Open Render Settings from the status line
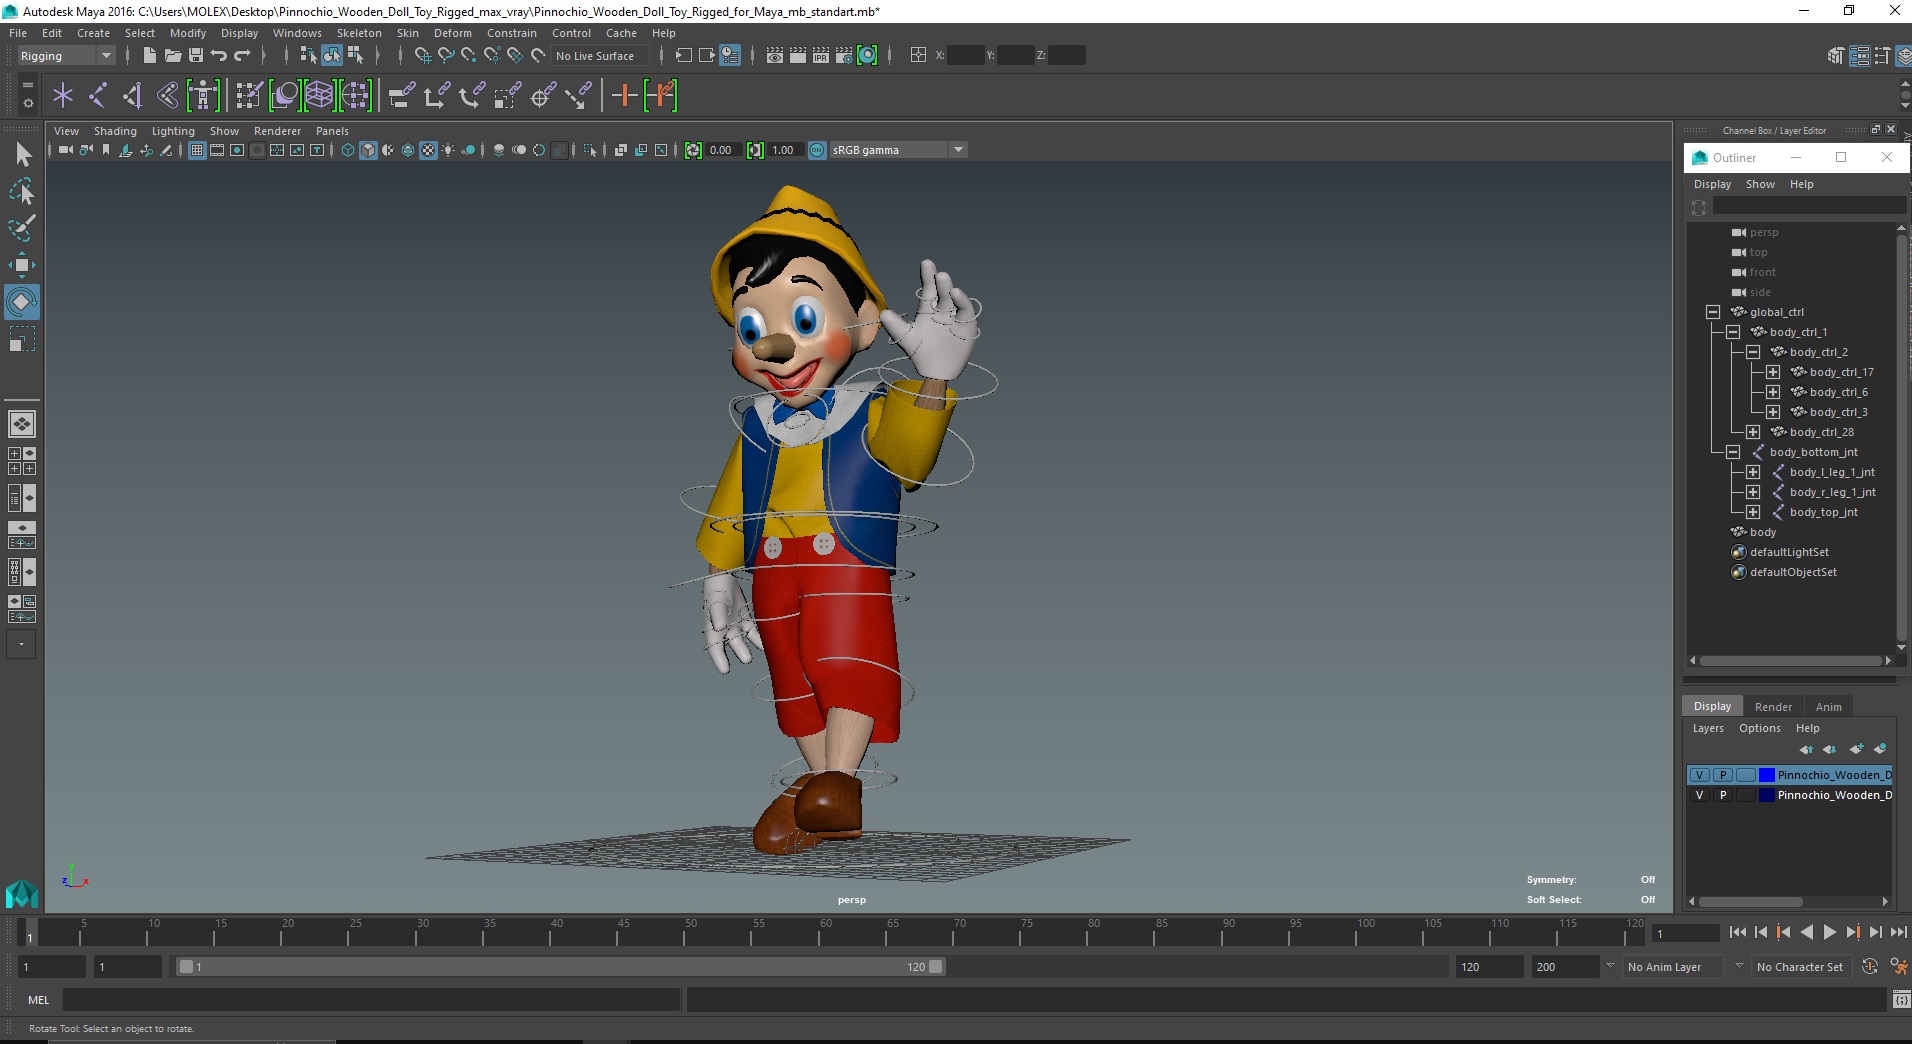 click(x=844, y=56)
